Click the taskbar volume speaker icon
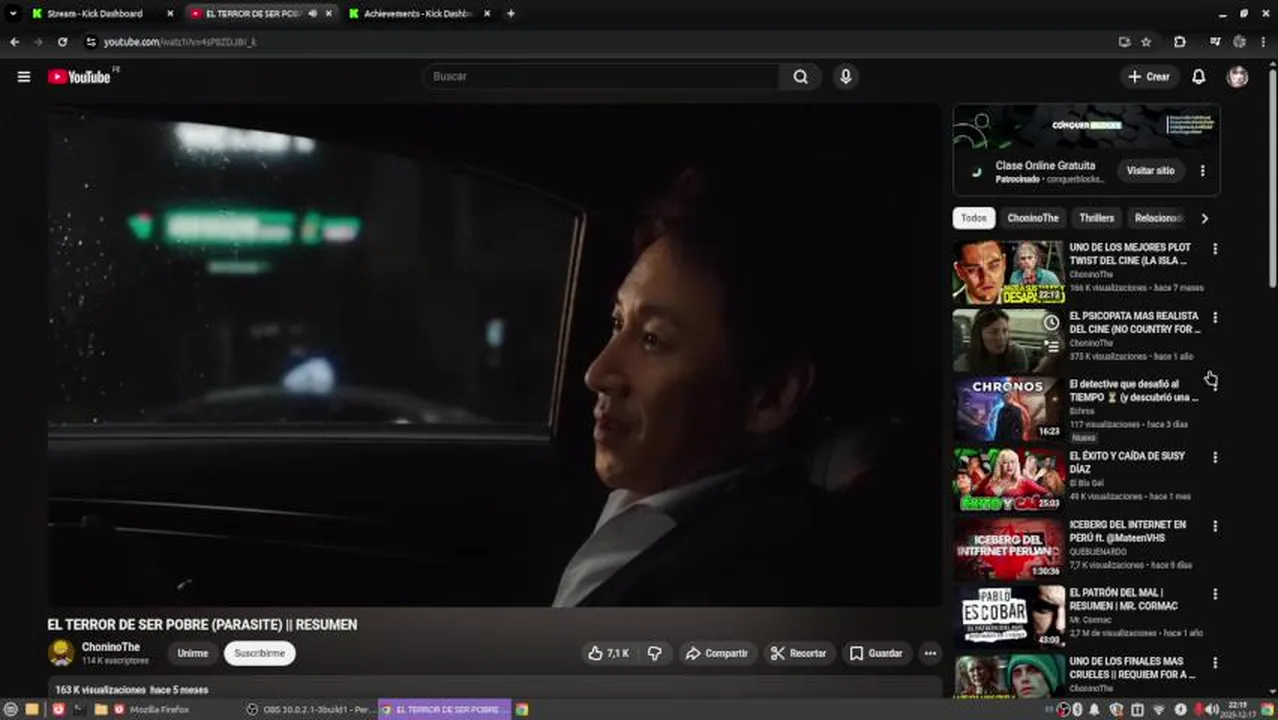Screen dimensions: 1278x720 1213,710
